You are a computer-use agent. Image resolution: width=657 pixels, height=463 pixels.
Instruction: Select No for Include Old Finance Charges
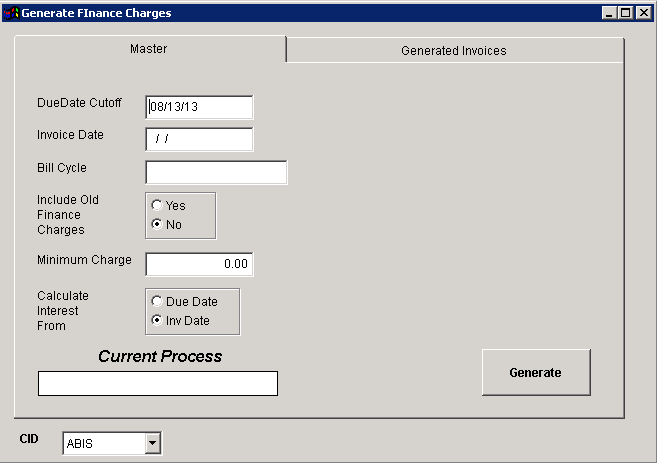click(x=157, y=224)
